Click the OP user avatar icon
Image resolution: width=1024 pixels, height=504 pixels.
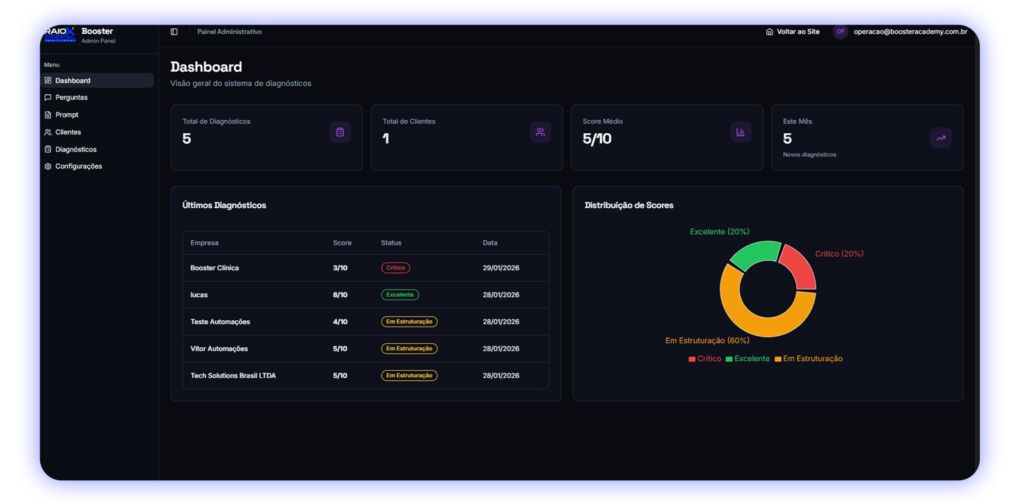pos(840,32)
